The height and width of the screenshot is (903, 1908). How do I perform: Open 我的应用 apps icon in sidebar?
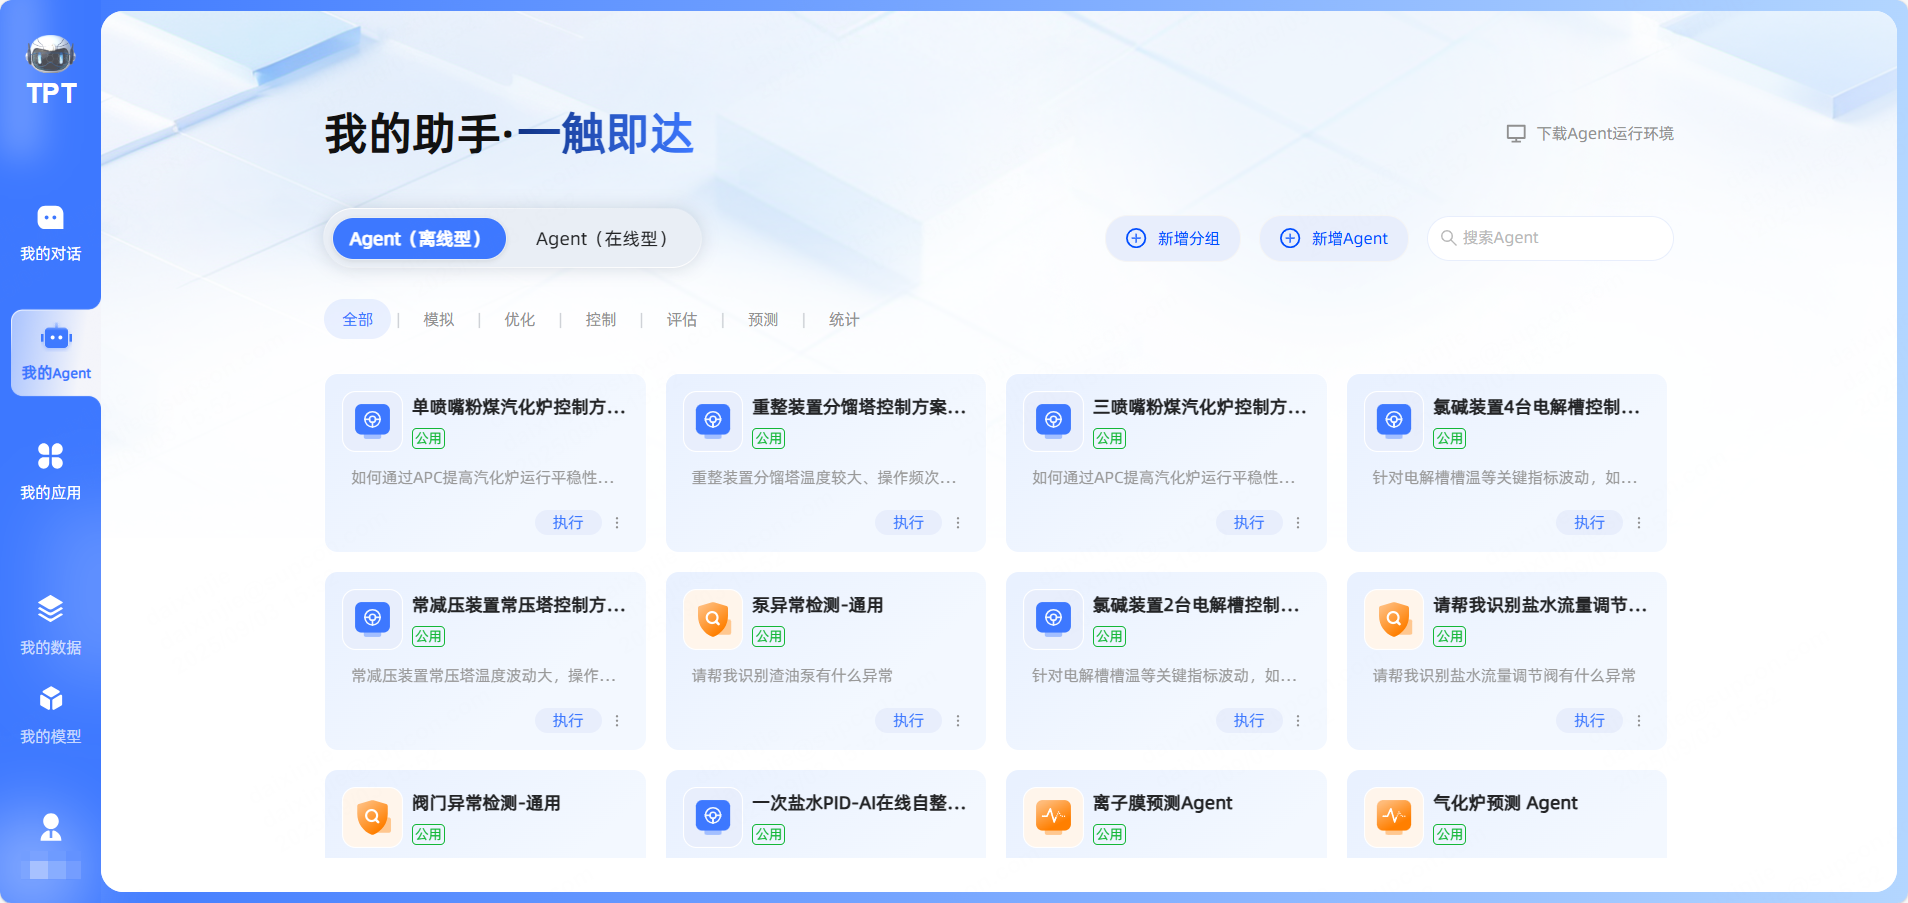coord(50,456)
